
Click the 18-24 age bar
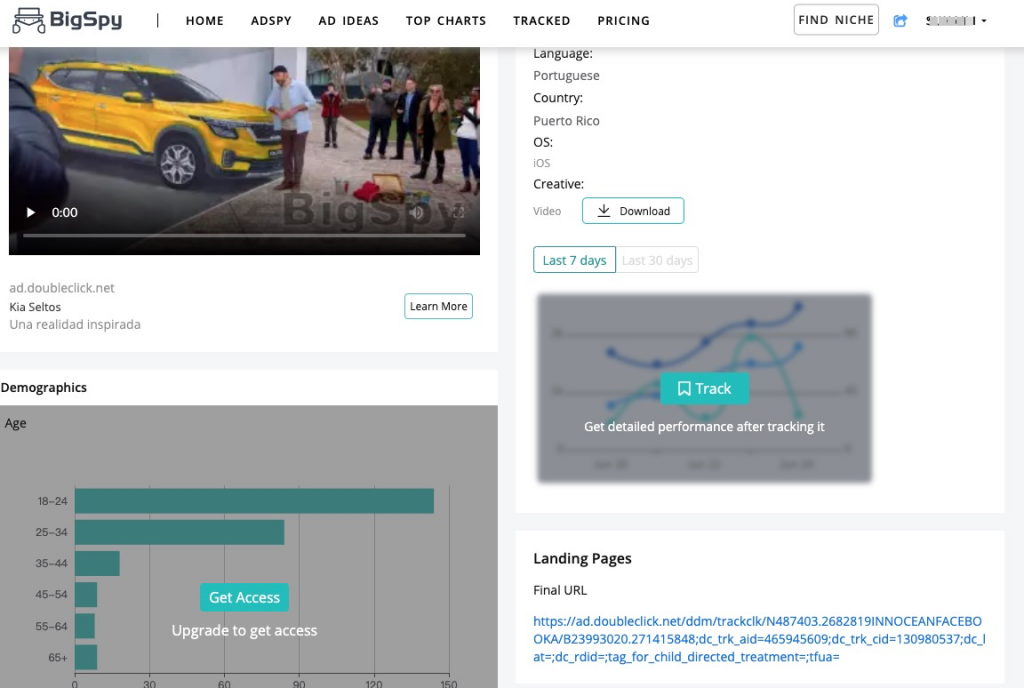click(x=255, y=501)
